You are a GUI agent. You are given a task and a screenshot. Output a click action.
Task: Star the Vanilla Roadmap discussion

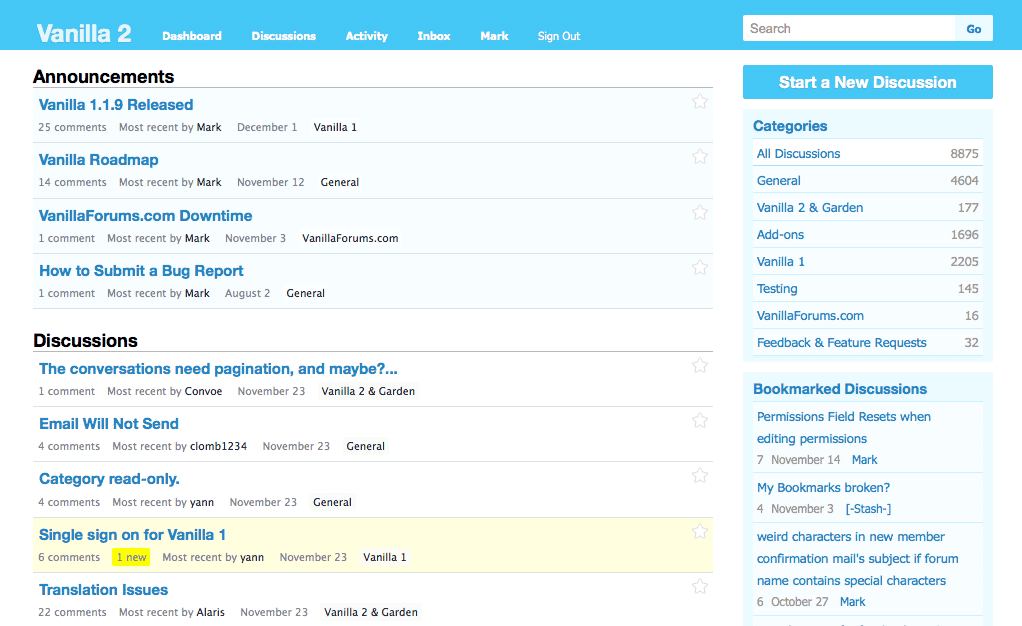(x=700, y=156)
